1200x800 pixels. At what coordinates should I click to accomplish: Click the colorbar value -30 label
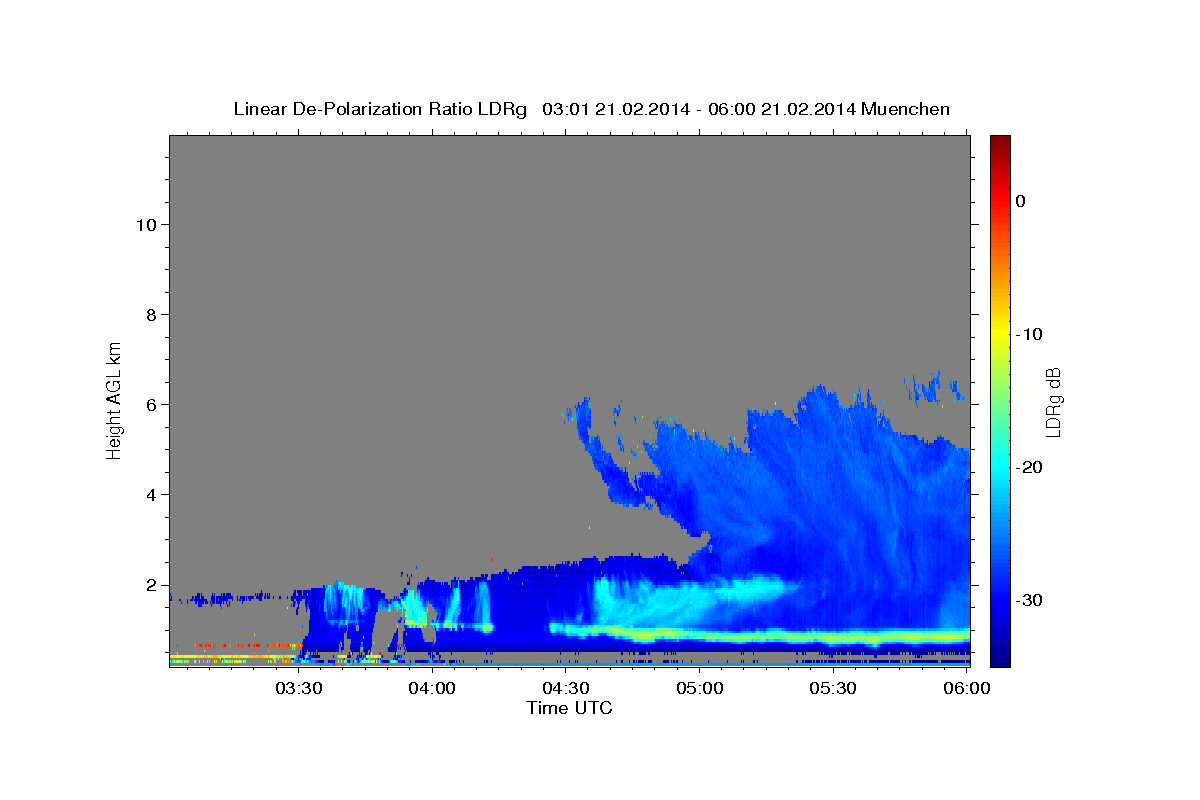click(1029, 600)
